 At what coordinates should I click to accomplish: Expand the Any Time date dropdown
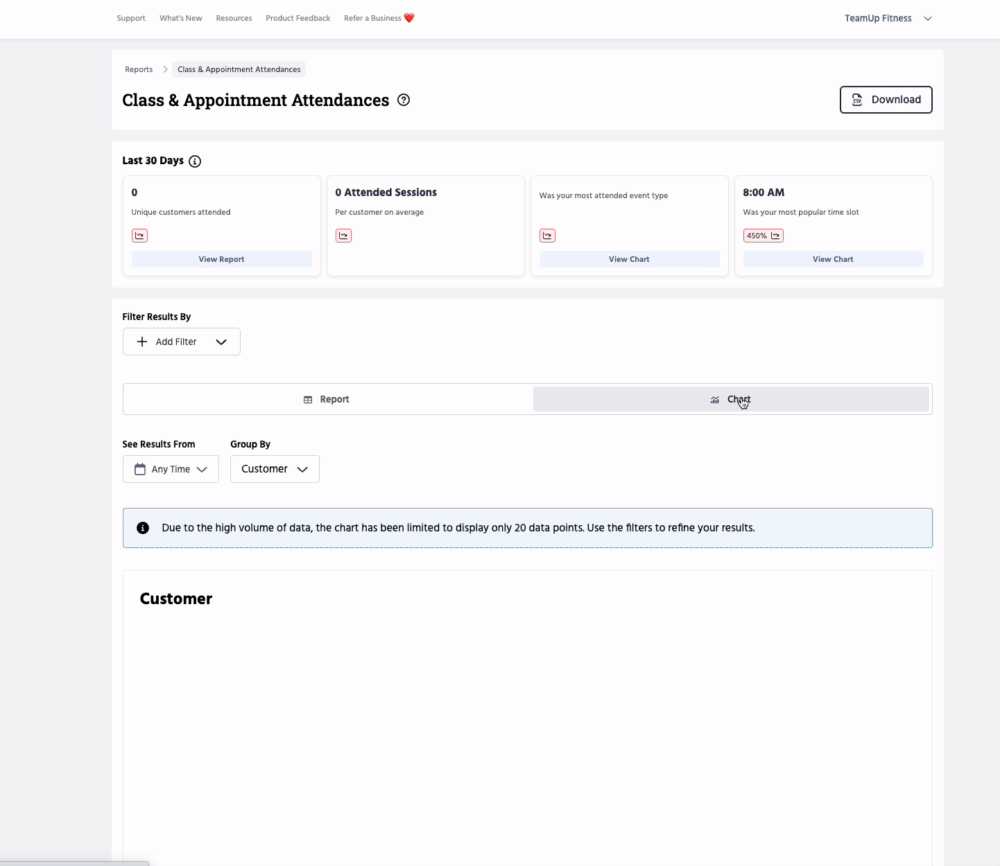pos(170,469)
